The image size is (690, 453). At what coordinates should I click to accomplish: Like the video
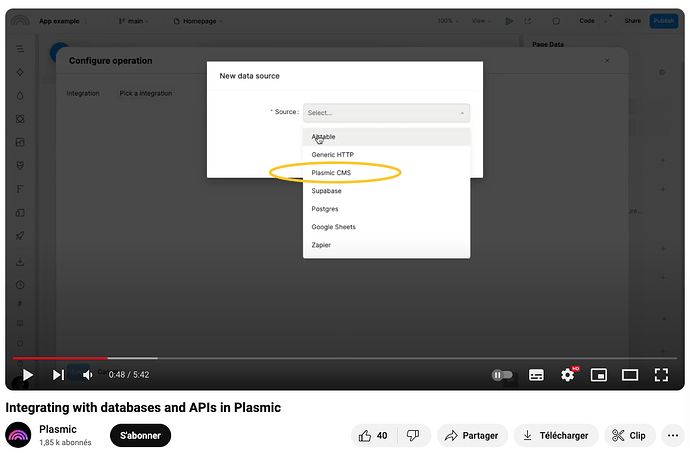pos(373,436)
